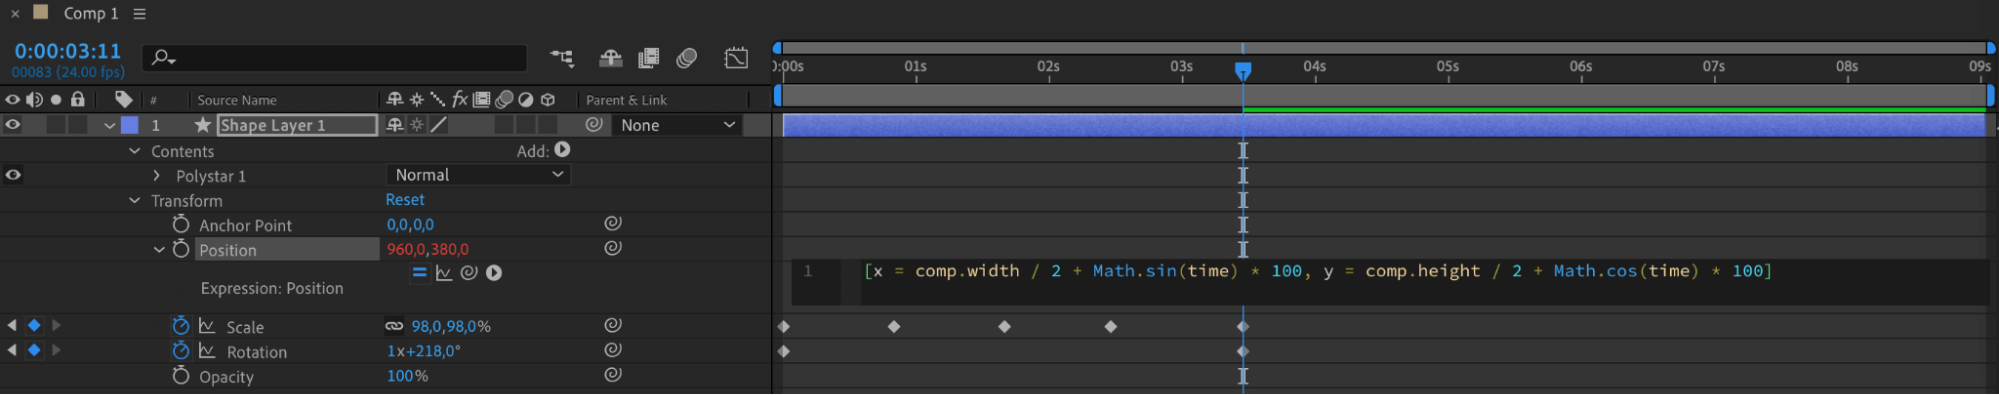The width and height of the screenshot is (1999, 395).
Task: Open the Graph Editor icon
Action: point(736,58)
